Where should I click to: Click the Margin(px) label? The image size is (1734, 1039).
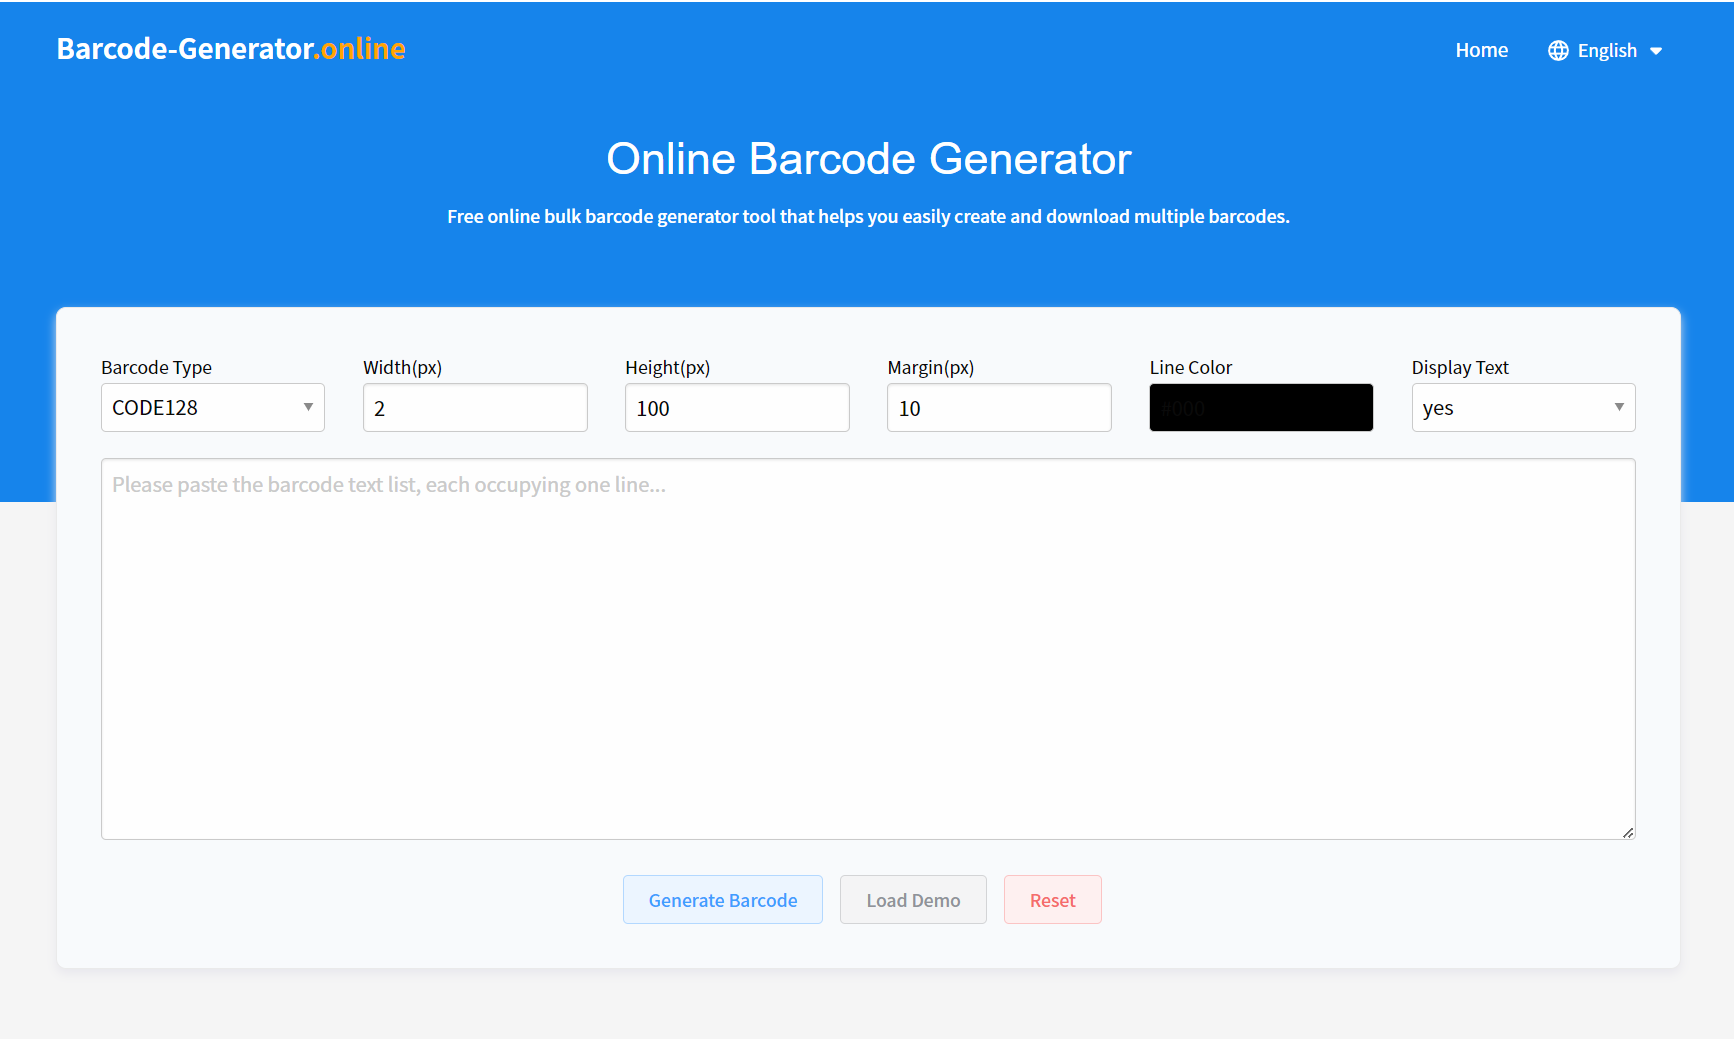(x=930, y=368)
